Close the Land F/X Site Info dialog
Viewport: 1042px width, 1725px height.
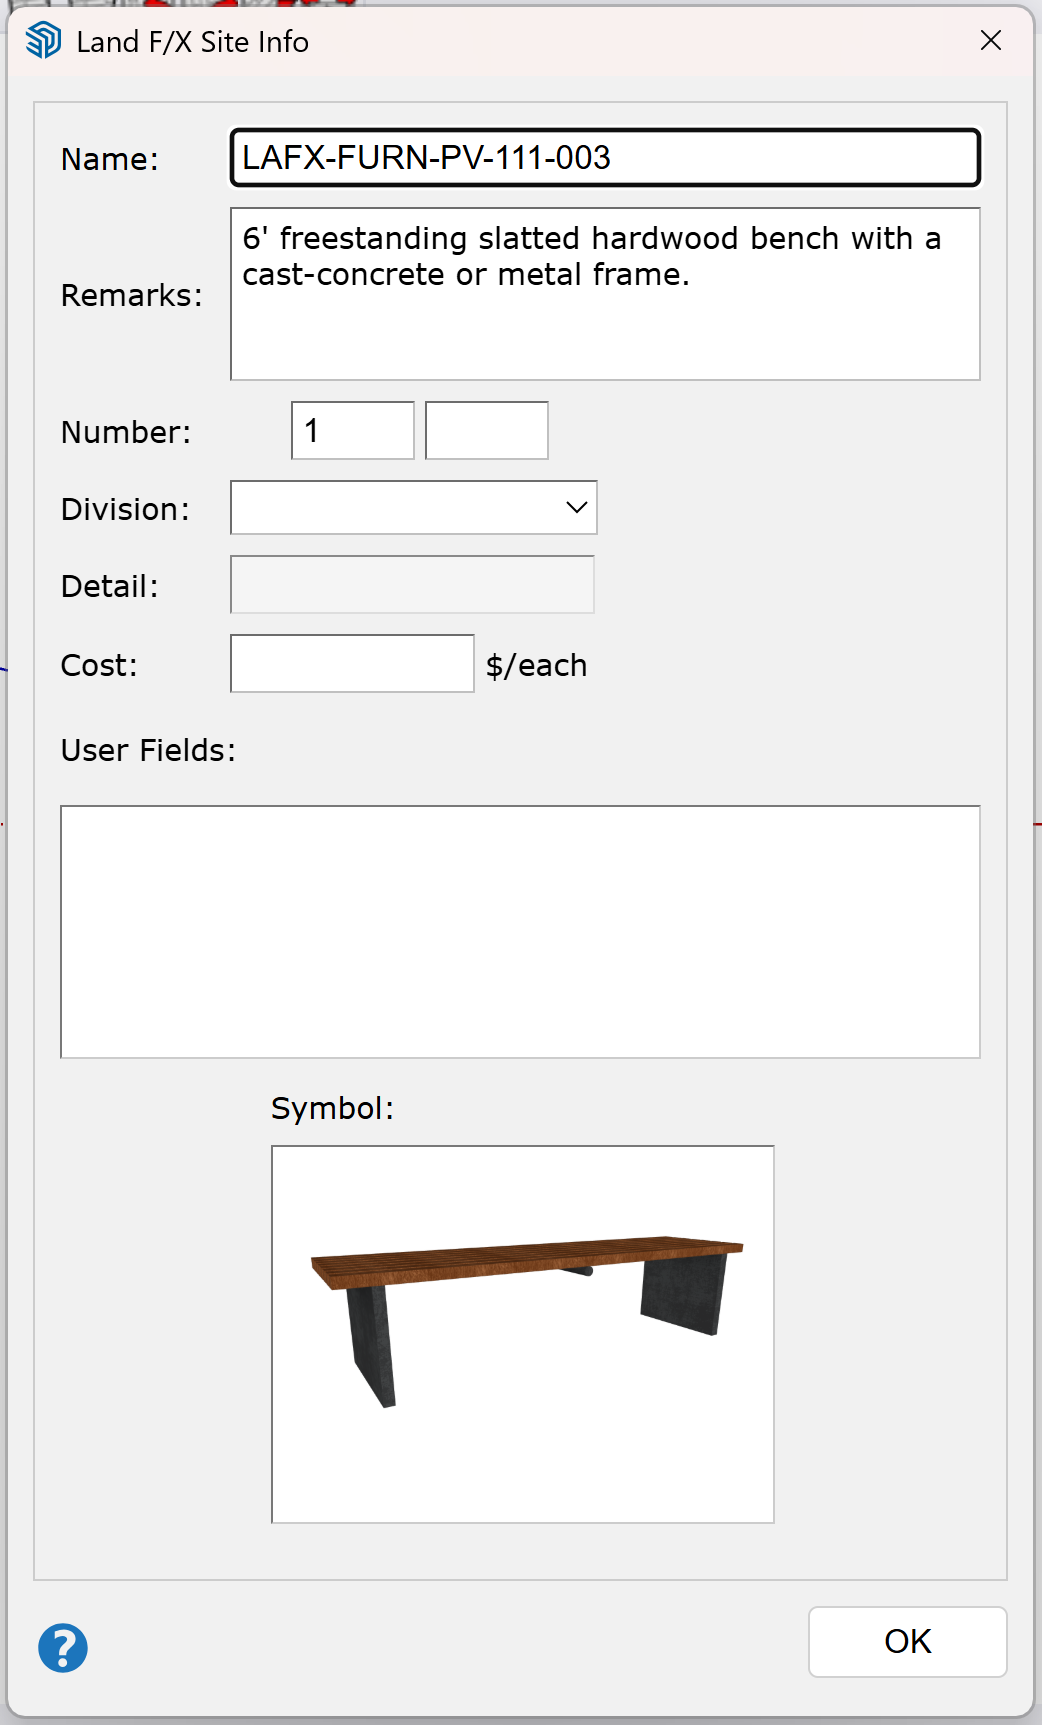[990, 41]
